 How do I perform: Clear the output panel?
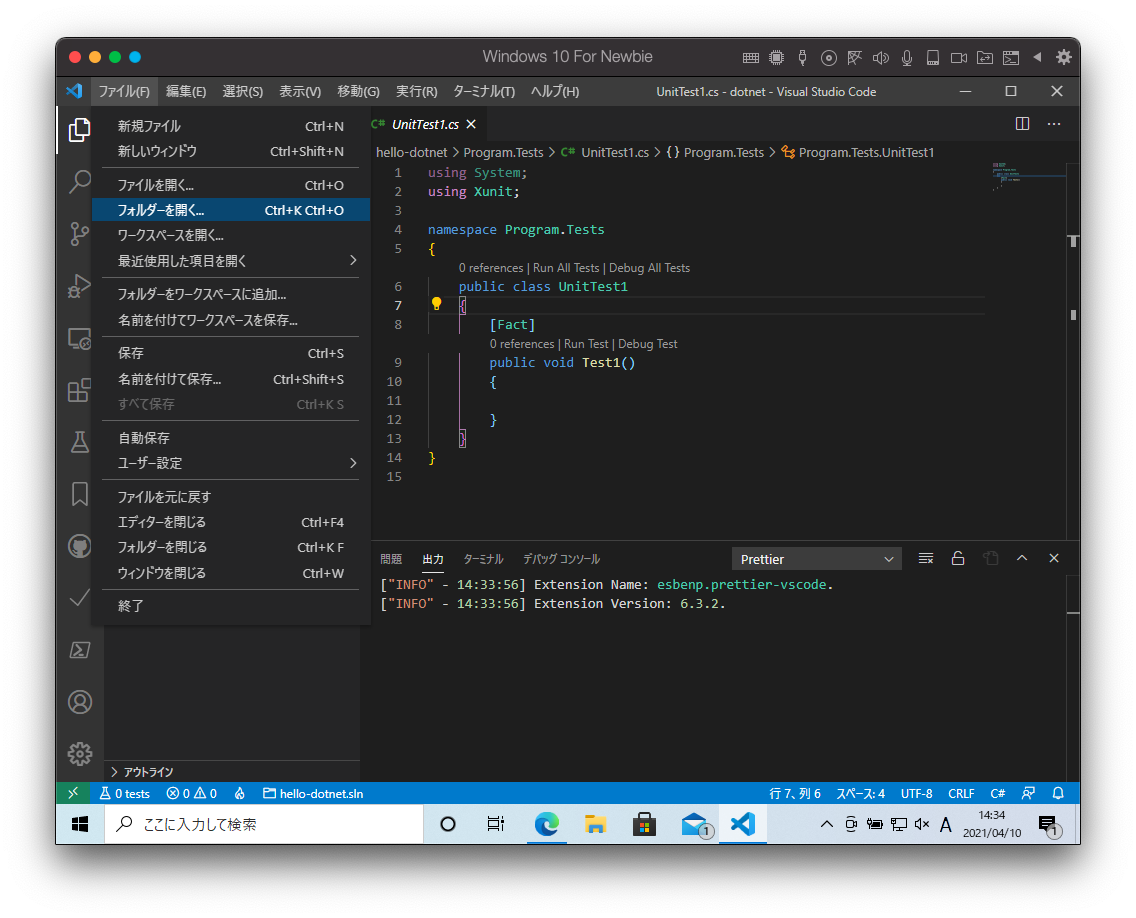pyautogui.click(x=925, y=559)
